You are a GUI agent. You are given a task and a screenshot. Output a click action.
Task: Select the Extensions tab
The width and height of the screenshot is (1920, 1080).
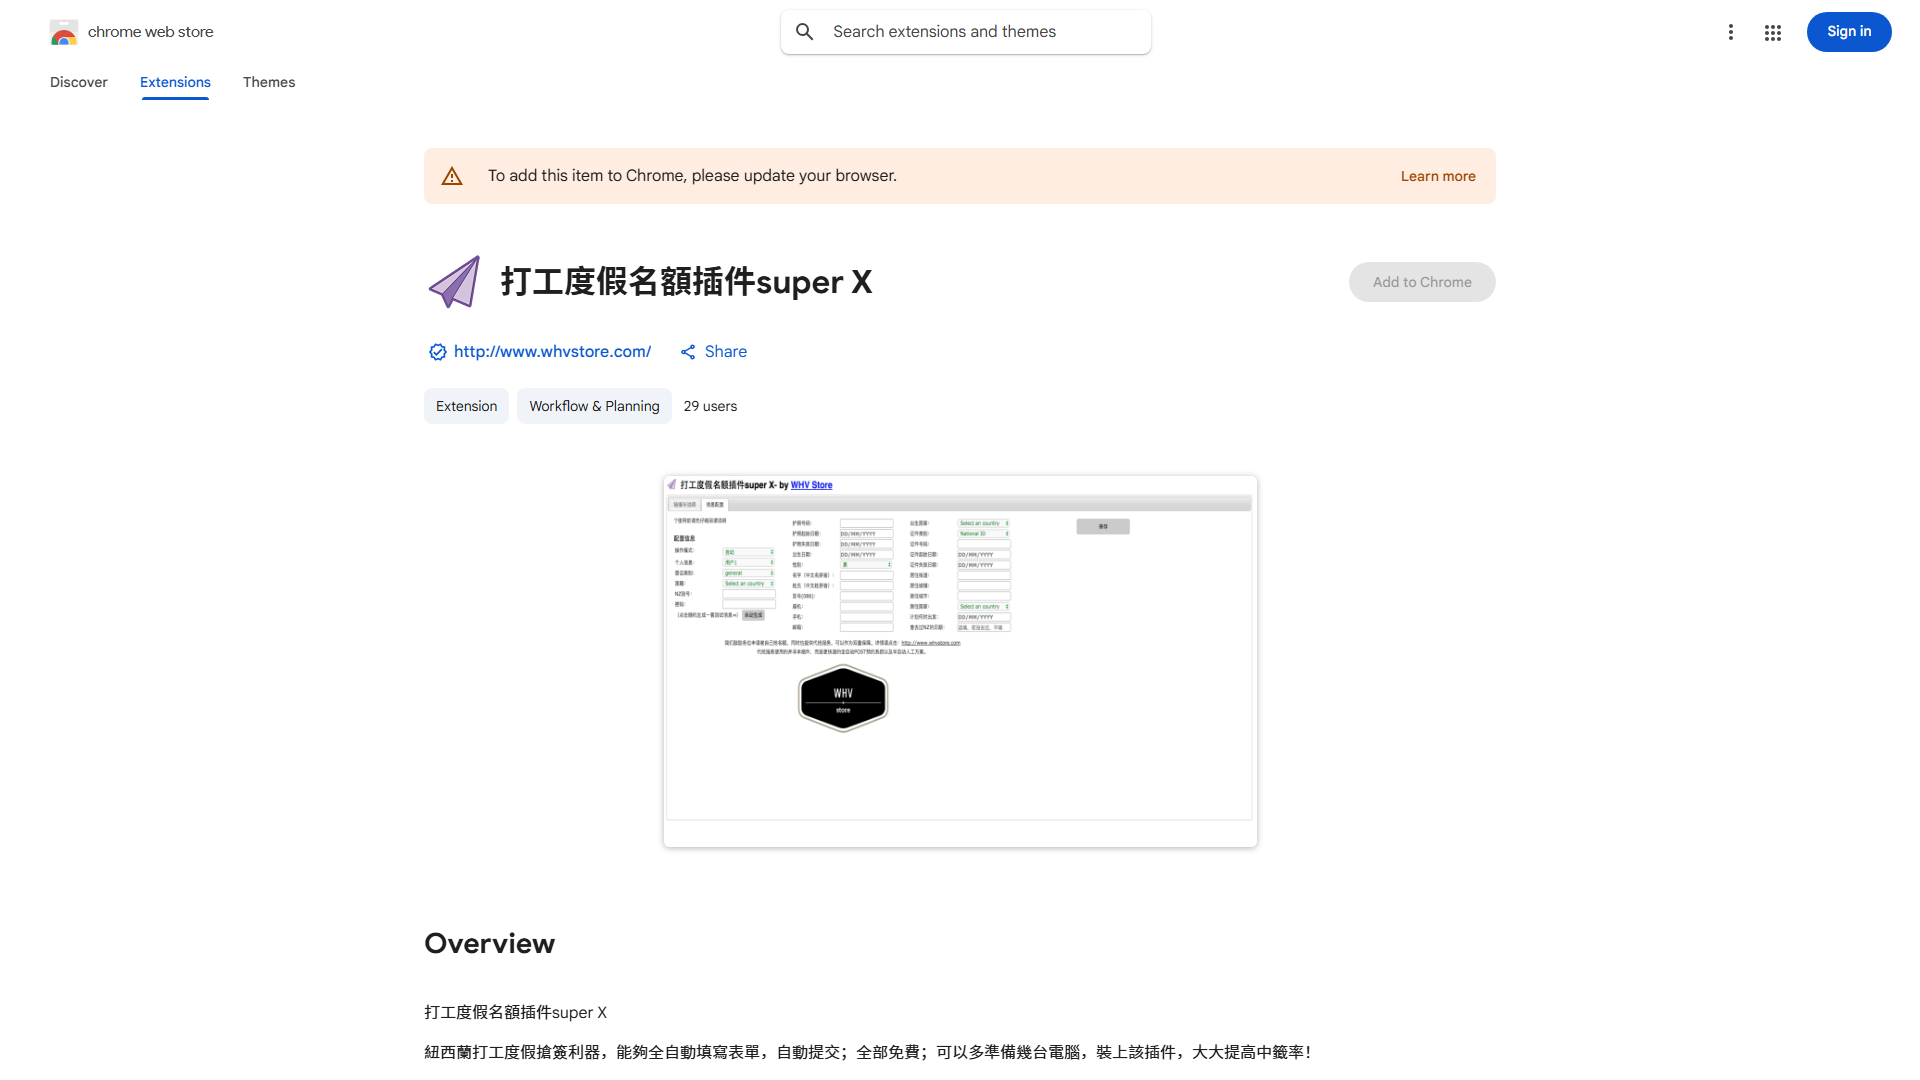click(175, 82)
